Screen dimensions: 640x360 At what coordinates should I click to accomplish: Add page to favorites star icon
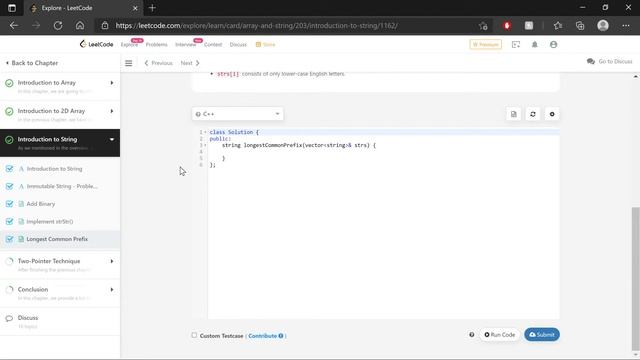(483, 26)
